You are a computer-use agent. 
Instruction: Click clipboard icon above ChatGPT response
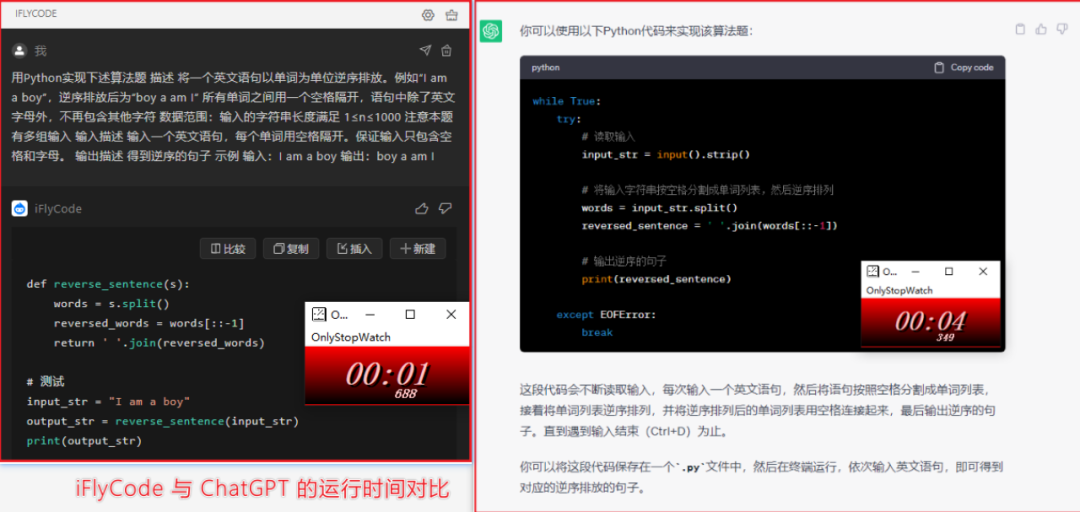pyautogui.click(x=1020, y=30)
